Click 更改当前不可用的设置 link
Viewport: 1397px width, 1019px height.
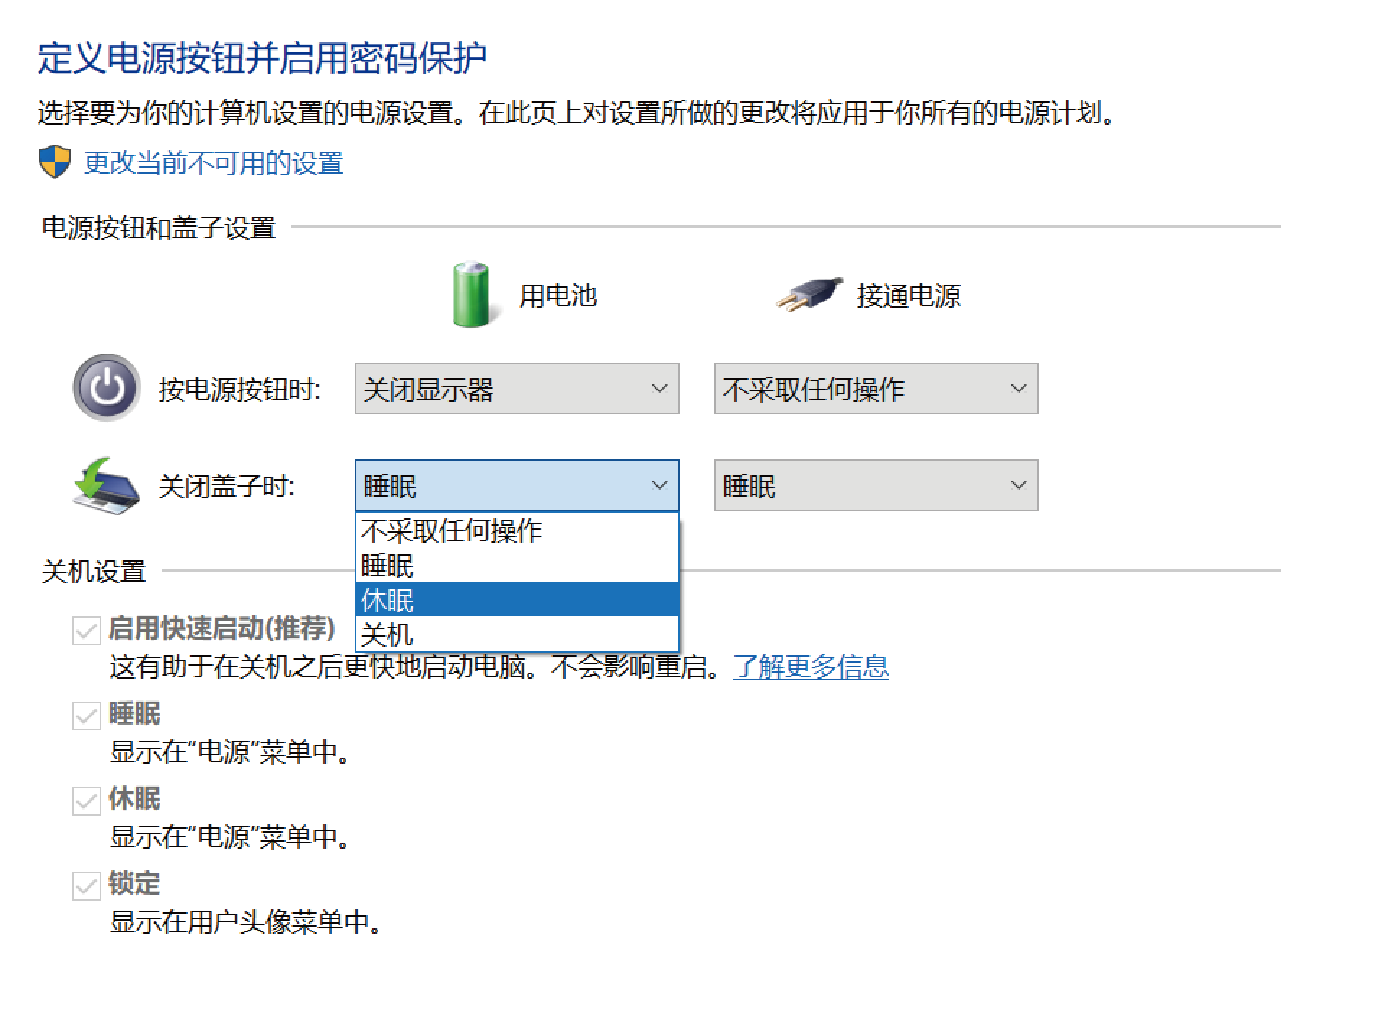(x=213, y=163)
